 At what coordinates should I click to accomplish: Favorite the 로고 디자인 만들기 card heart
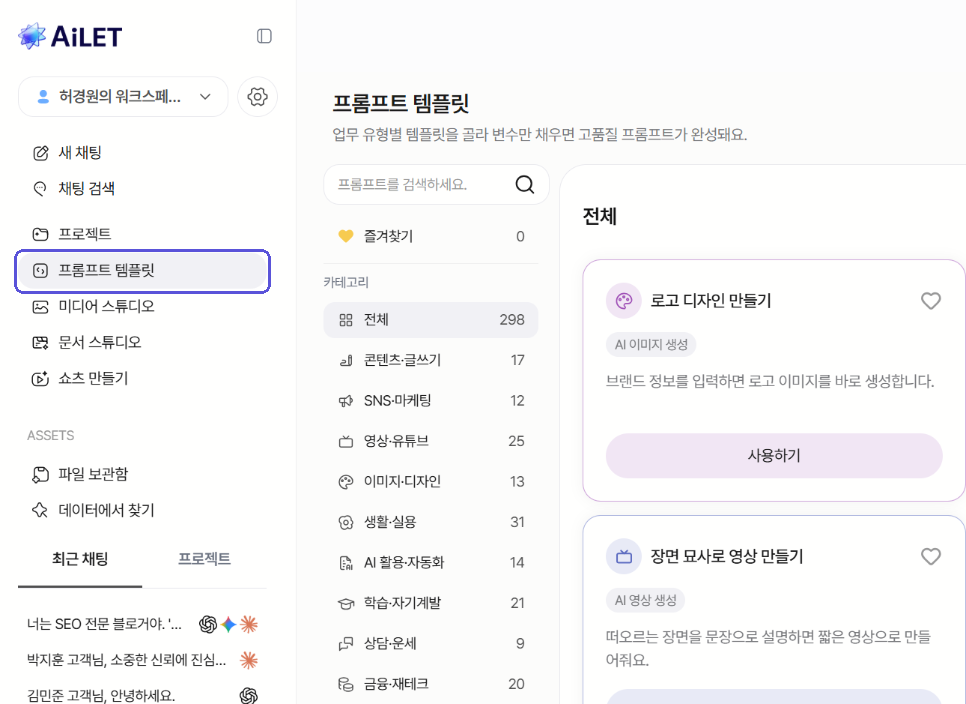coord(931,301)
